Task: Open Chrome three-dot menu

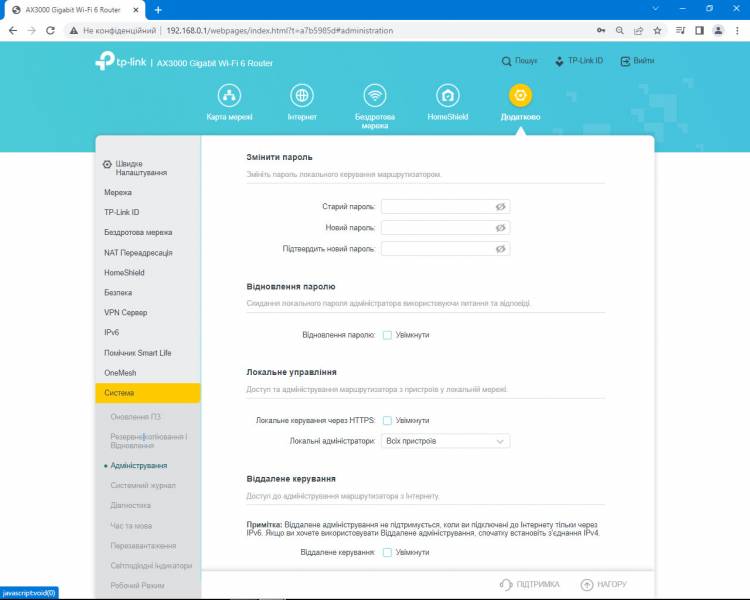Action: (737, 30)
